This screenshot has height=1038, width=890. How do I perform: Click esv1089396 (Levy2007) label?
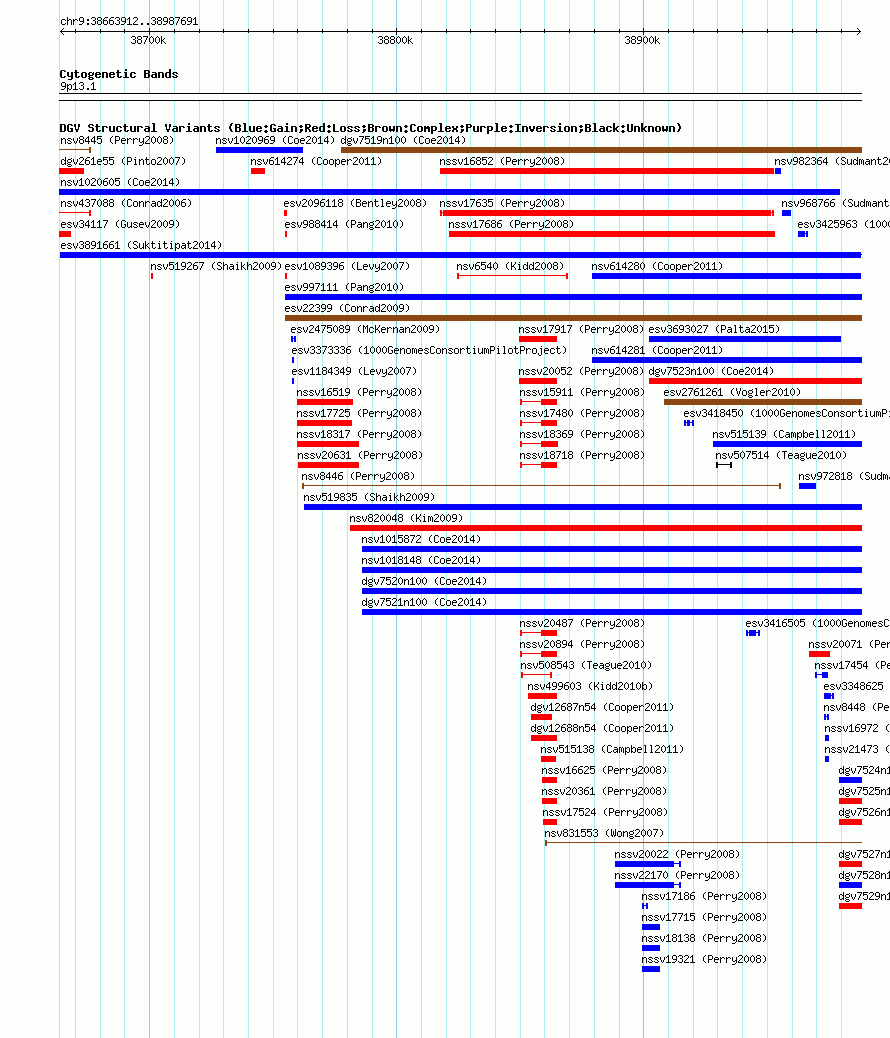pos(347,266)
